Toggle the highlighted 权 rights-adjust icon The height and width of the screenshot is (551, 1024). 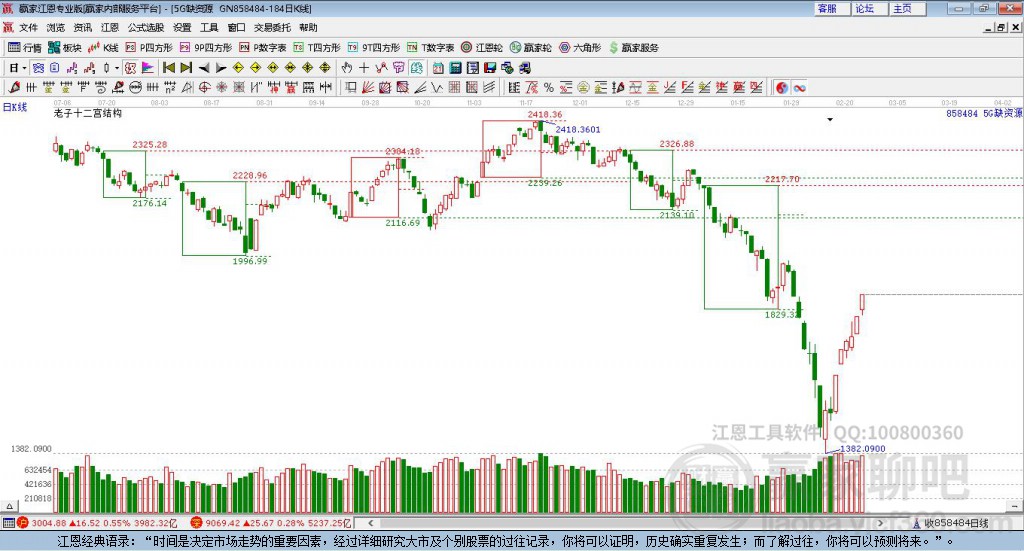130,68
